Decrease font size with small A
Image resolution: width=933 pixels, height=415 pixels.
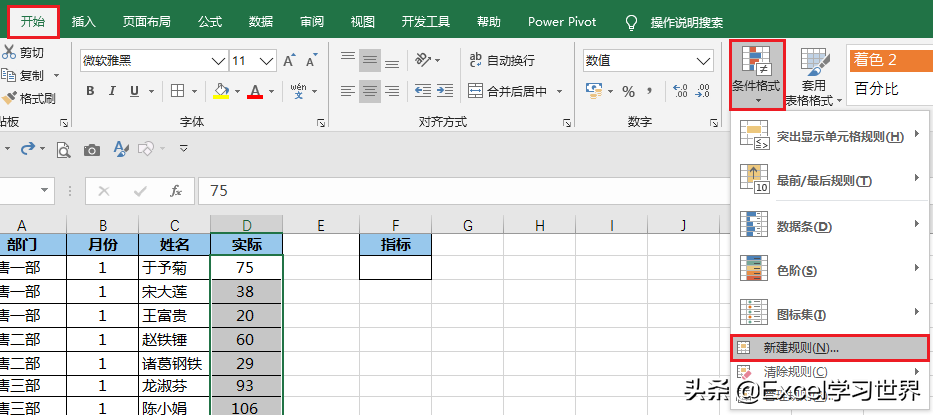(311, 61)
